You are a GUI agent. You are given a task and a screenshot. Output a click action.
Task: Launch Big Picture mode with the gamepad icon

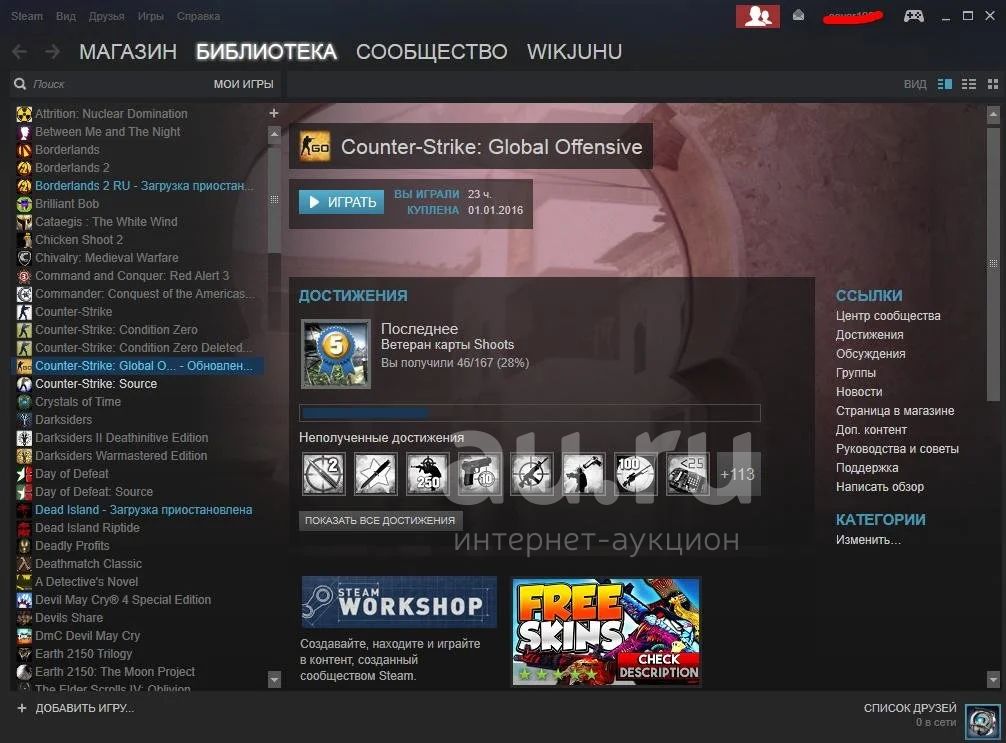914,16
